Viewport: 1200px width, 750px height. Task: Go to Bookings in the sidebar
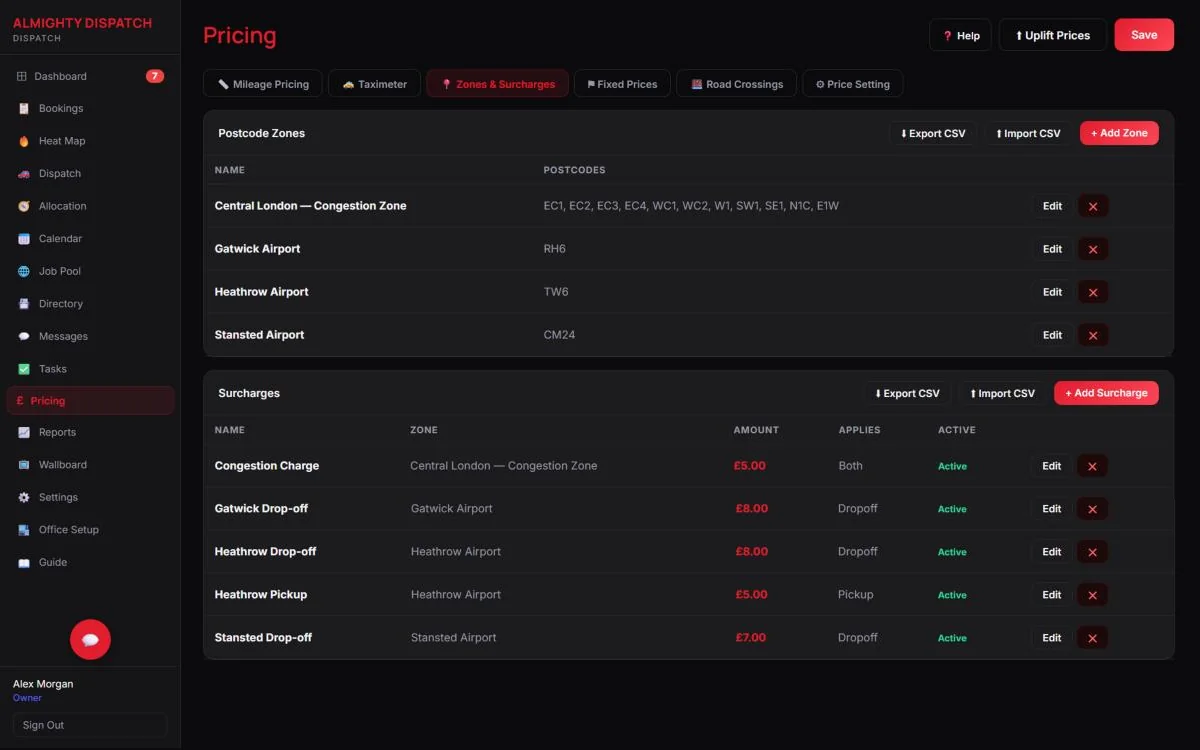[x=90, y=109]
